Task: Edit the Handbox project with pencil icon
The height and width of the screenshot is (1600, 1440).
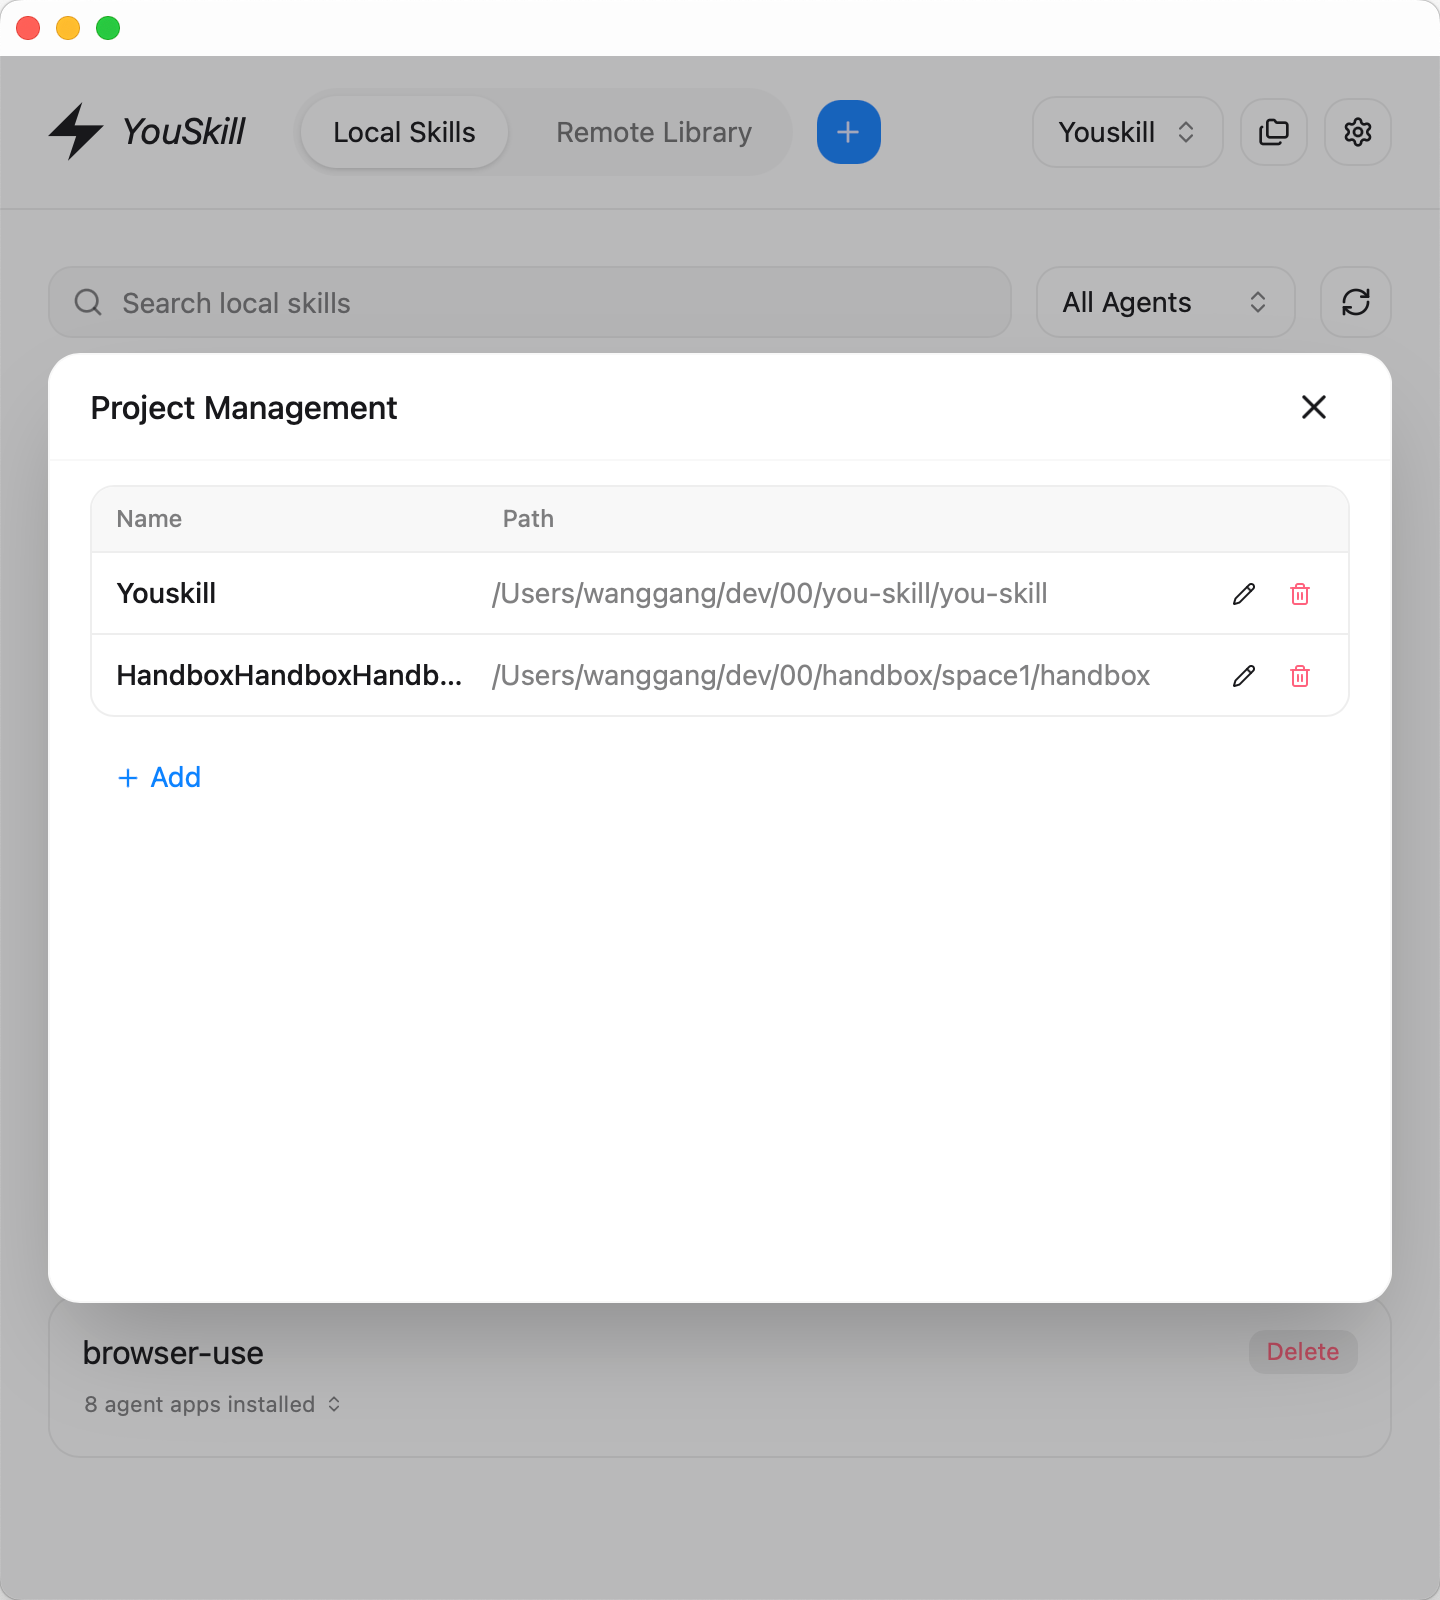Action: click(x=1243, y=676)
